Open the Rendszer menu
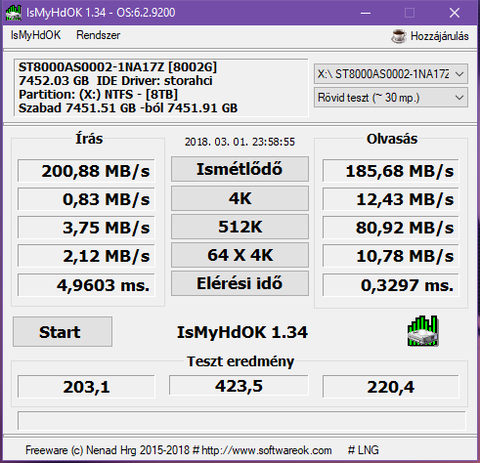The image size is (480, 463). coord(98,35)
